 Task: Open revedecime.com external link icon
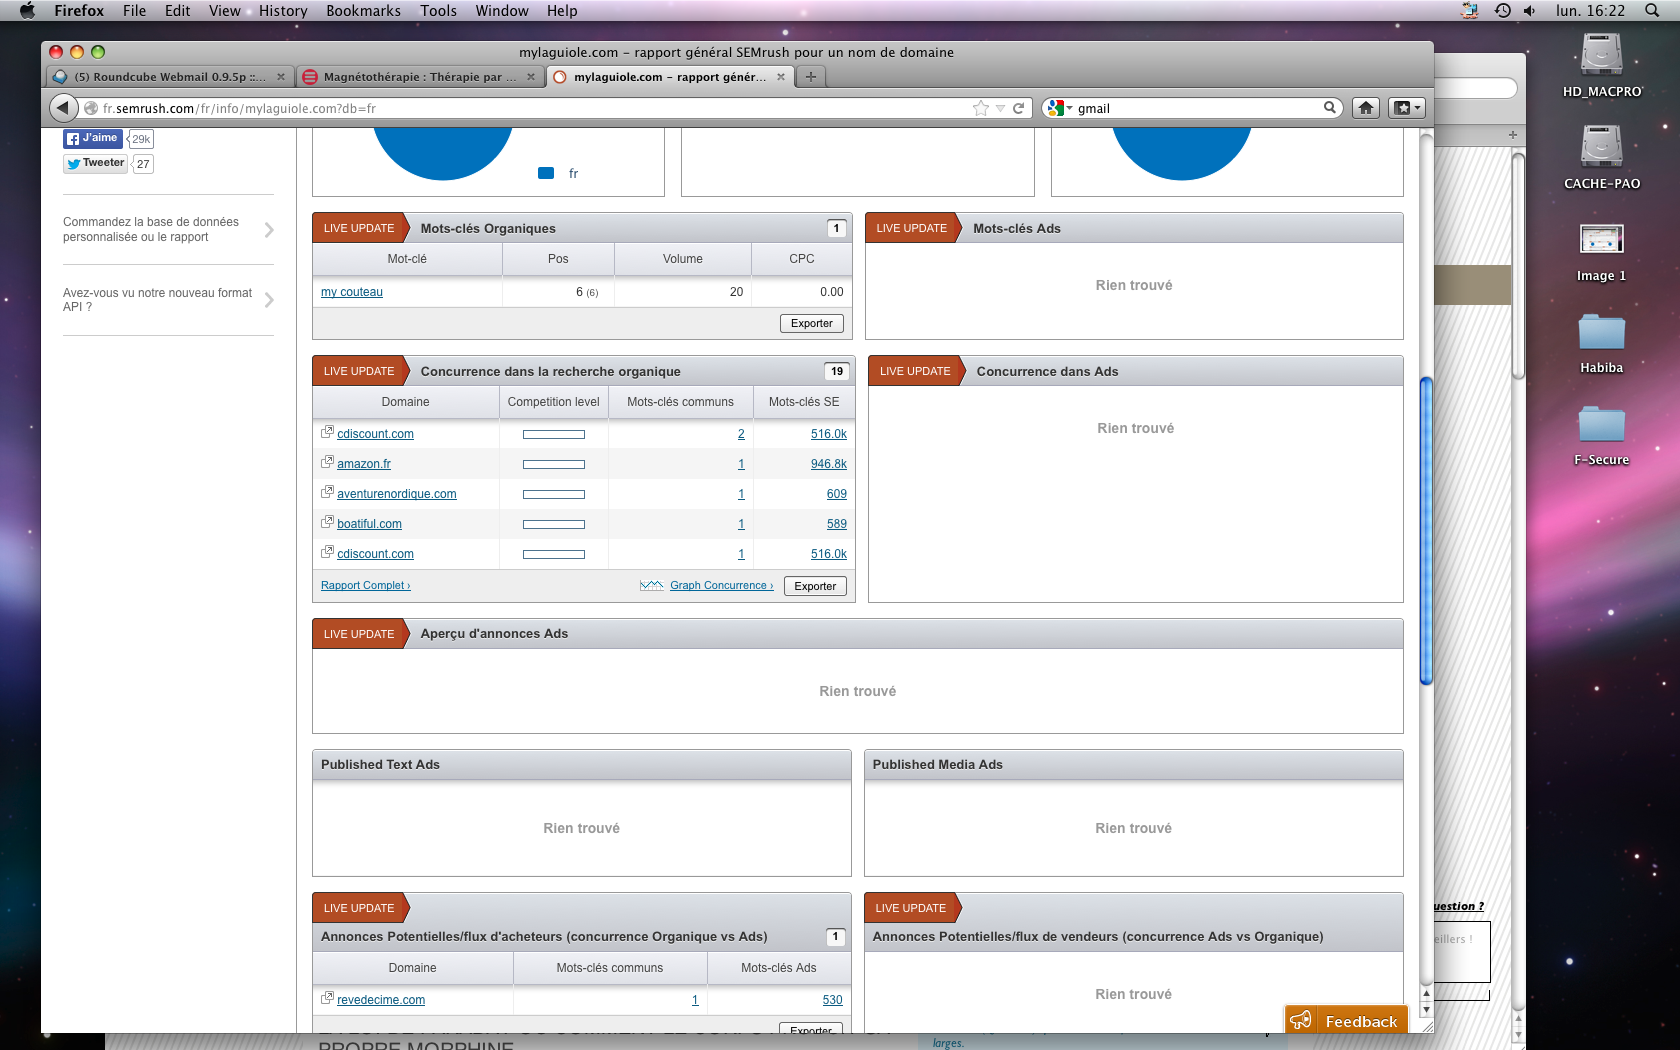click(327, 998)
